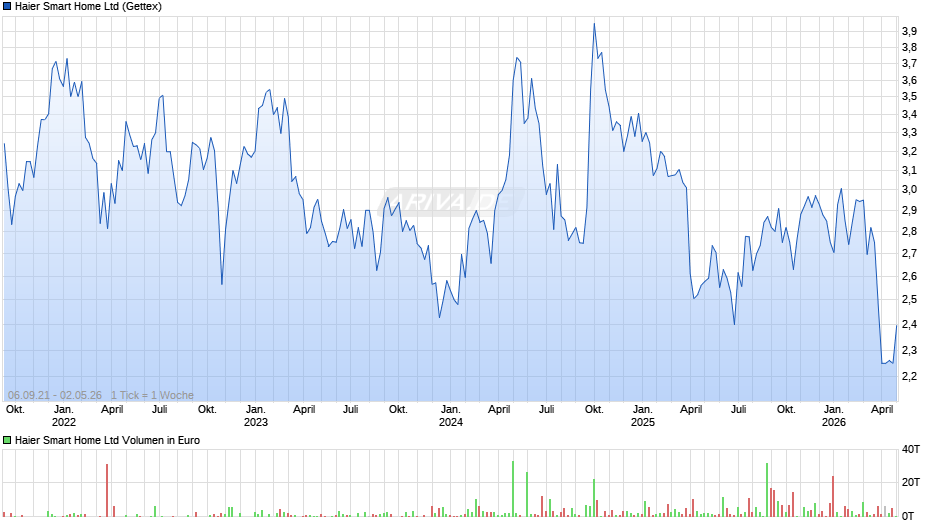
Task: Click the y-axis price value 3,7
Action: click(x=909, y=63)
